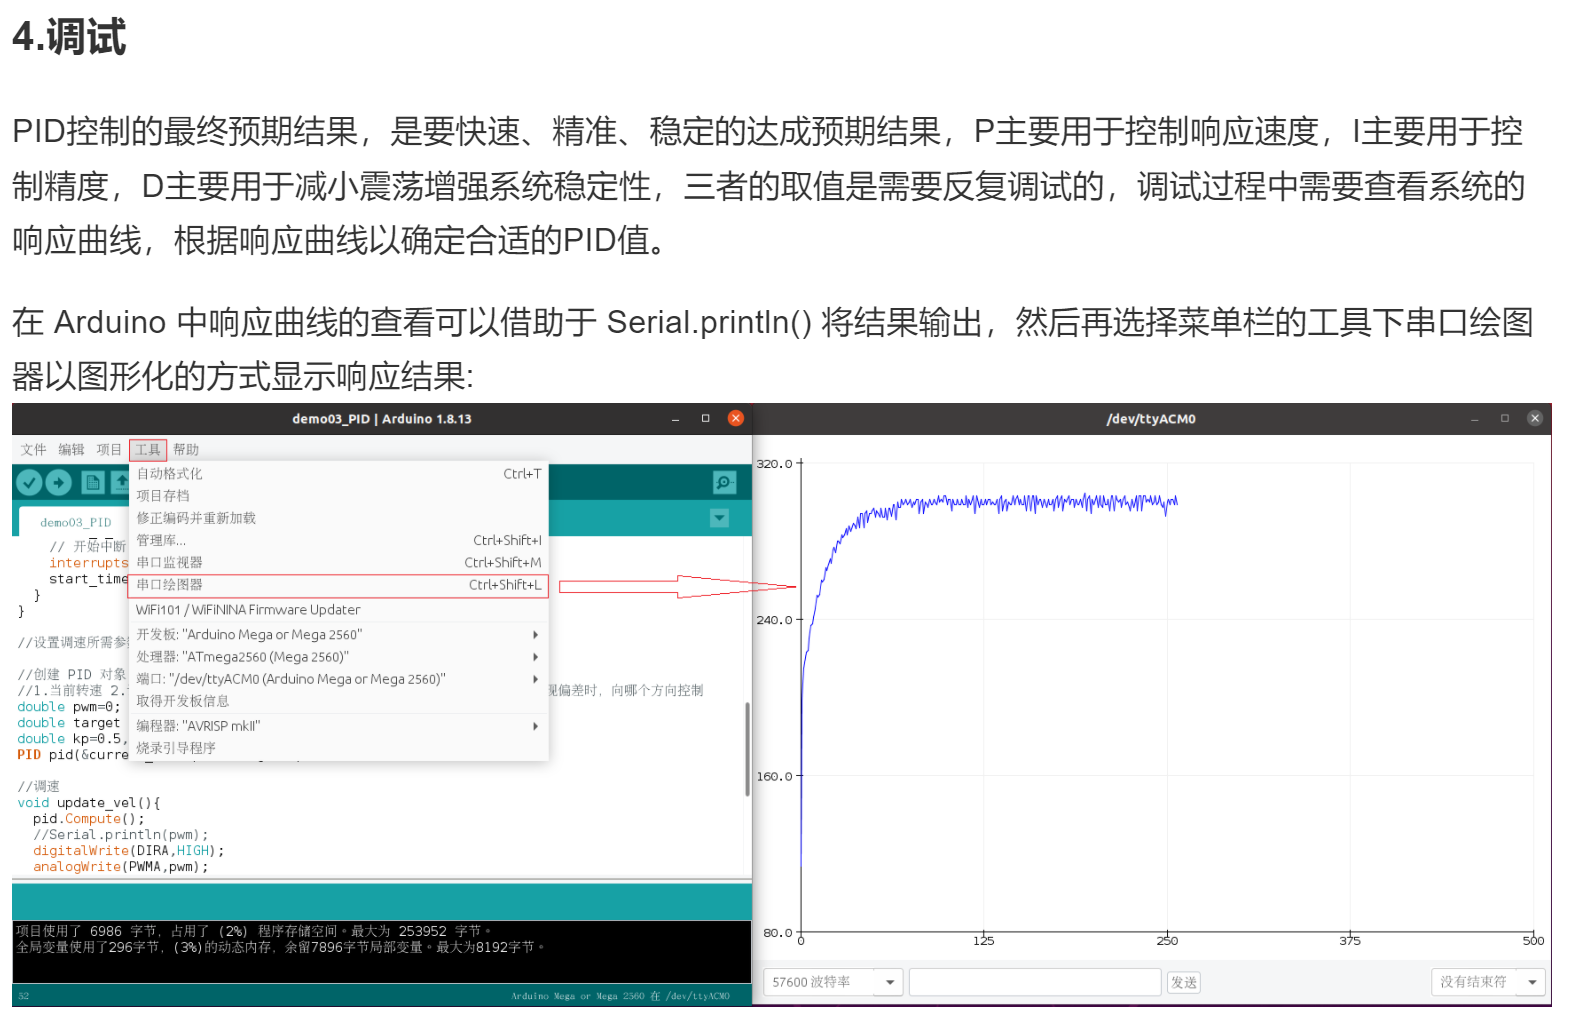Click the double pwm=0; code line
This screenshot has height=1028, width=1587.
tap(69, 707)
